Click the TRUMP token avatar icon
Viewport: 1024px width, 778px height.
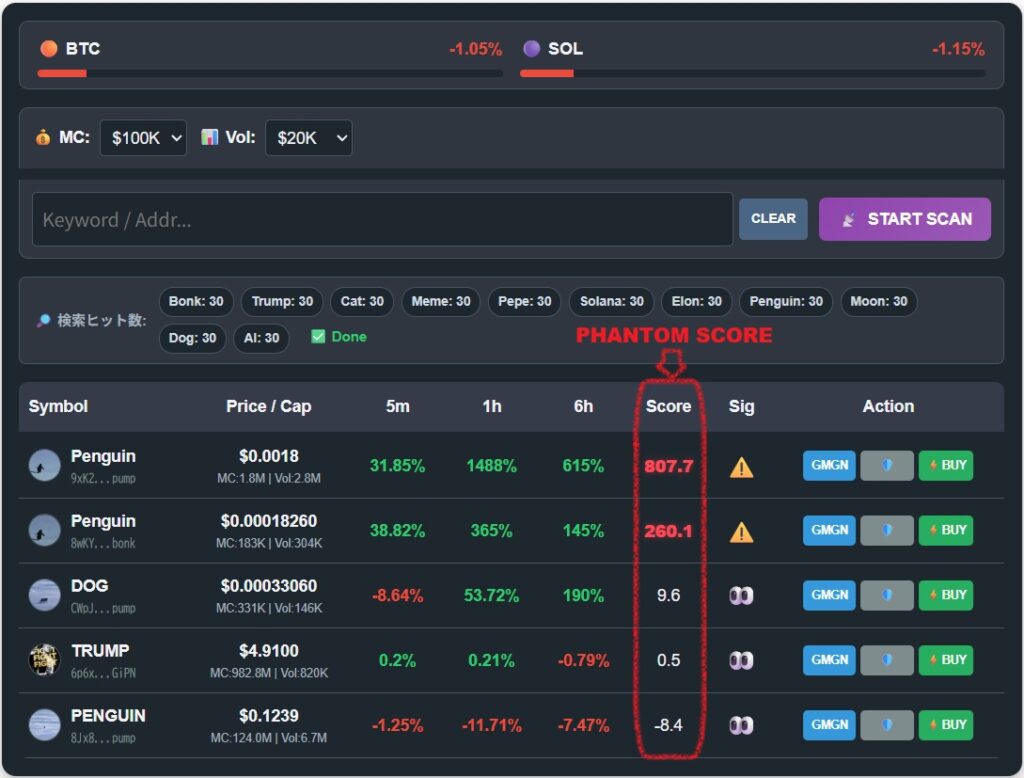coord(44,660)
